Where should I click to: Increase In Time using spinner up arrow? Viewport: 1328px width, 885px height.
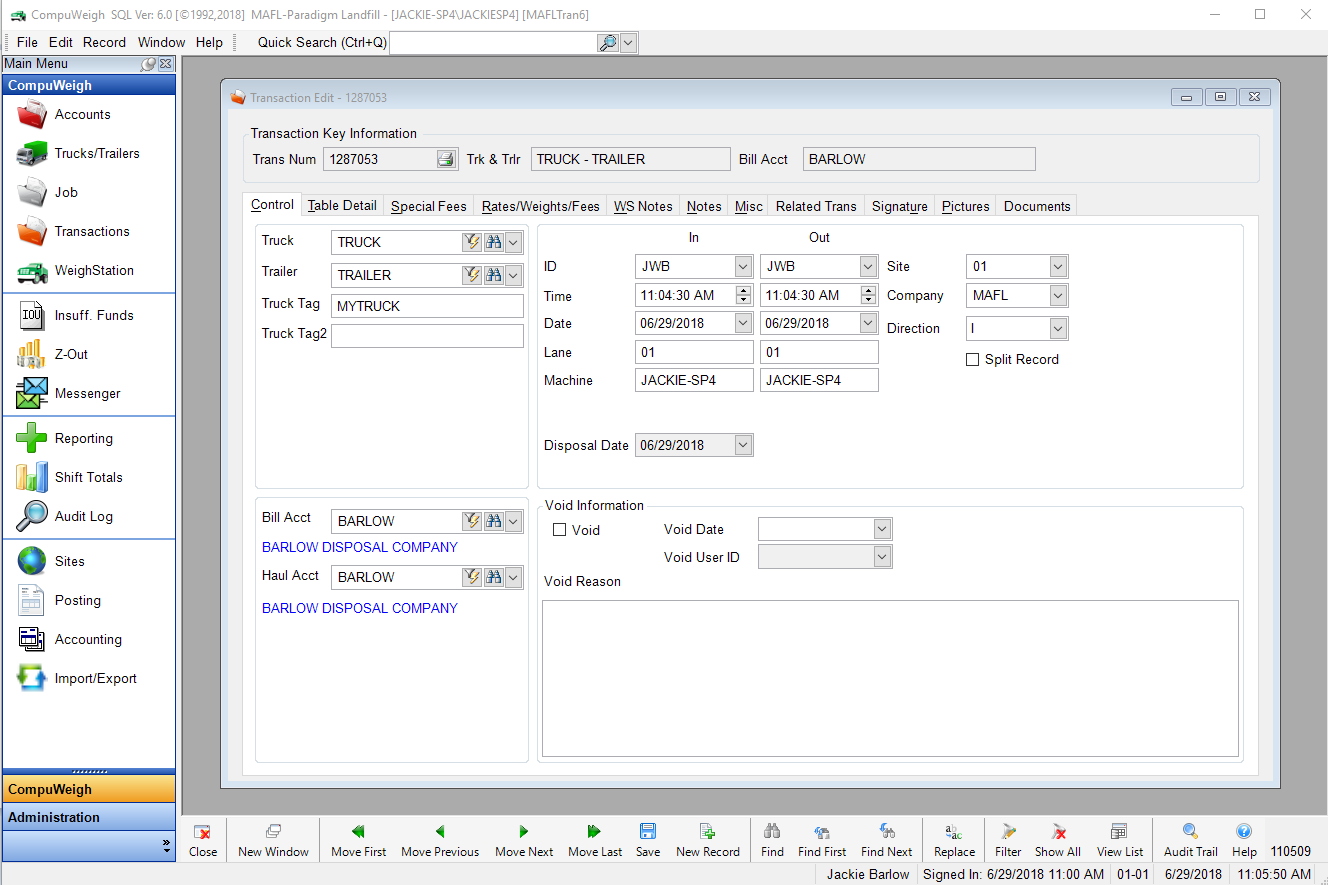(743, 291)
